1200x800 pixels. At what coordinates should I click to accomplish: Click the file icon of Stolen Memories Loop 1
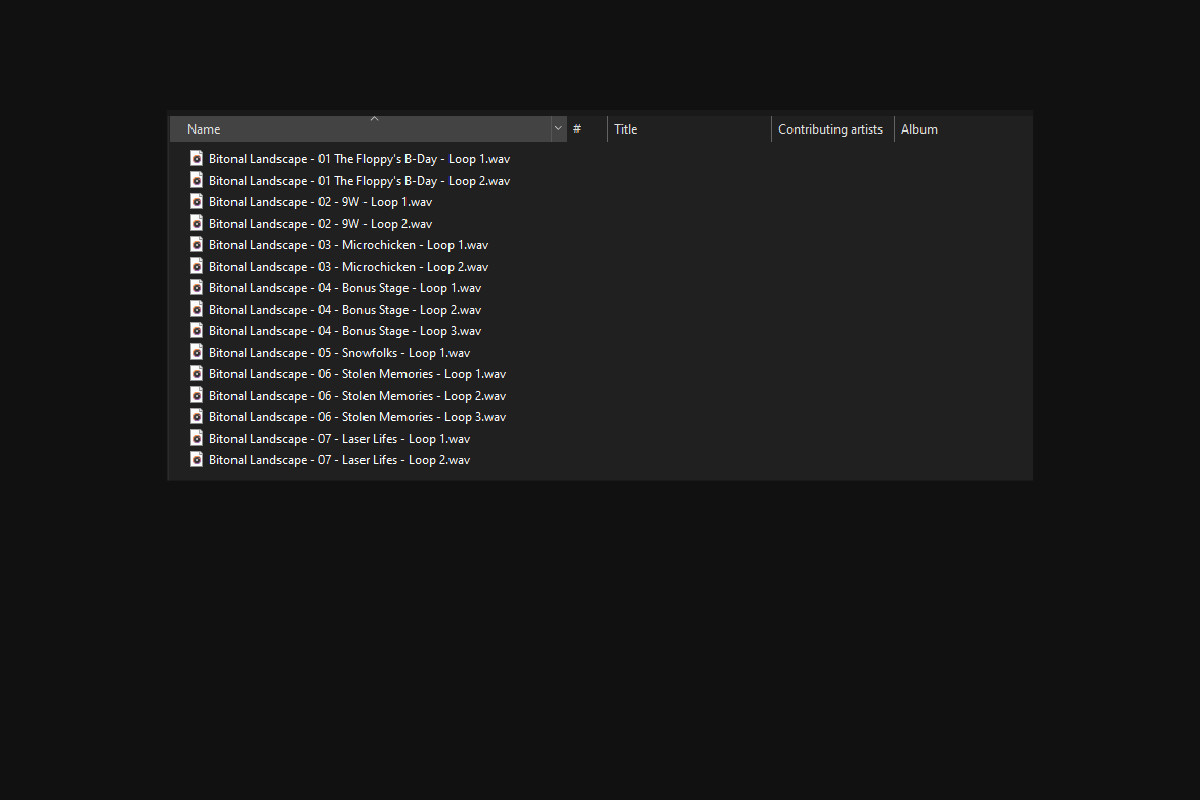pos(197,373)
